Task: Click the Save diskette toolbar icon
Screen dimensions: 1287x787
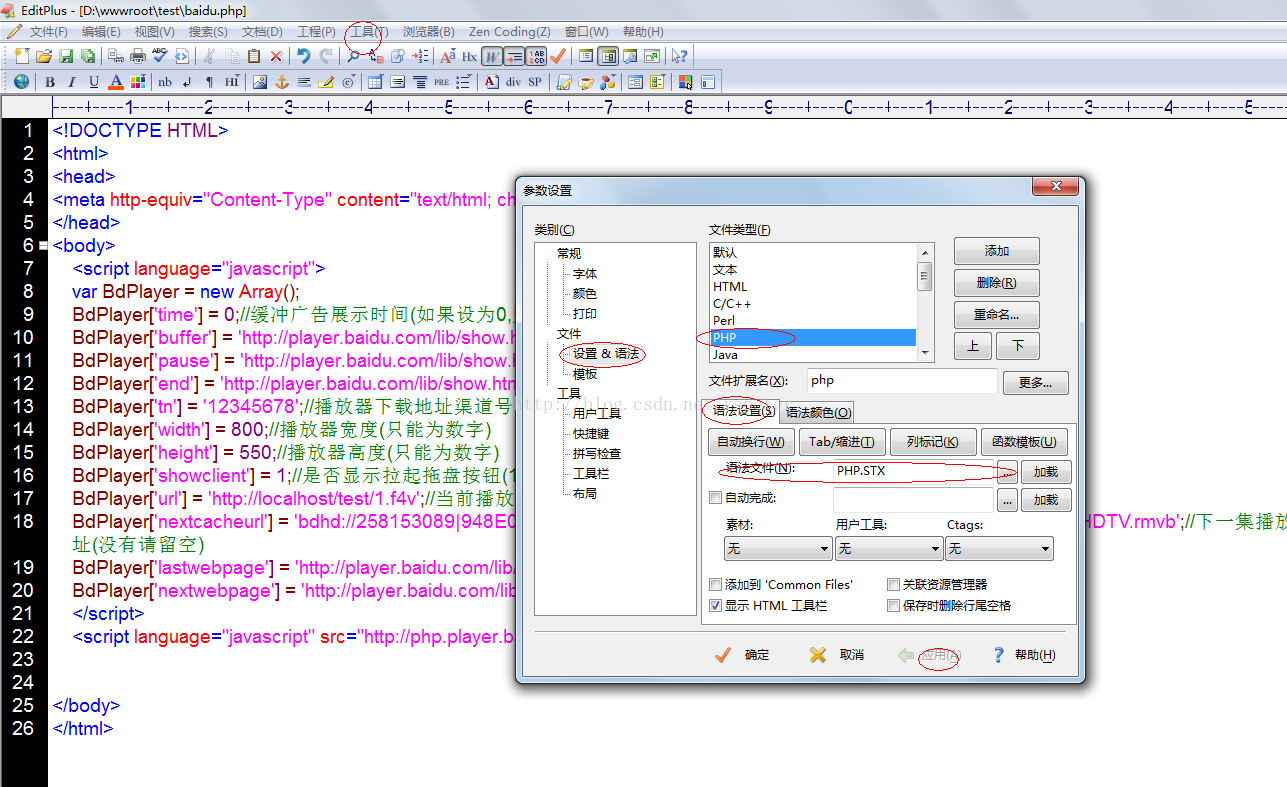Action: (66, 56)
